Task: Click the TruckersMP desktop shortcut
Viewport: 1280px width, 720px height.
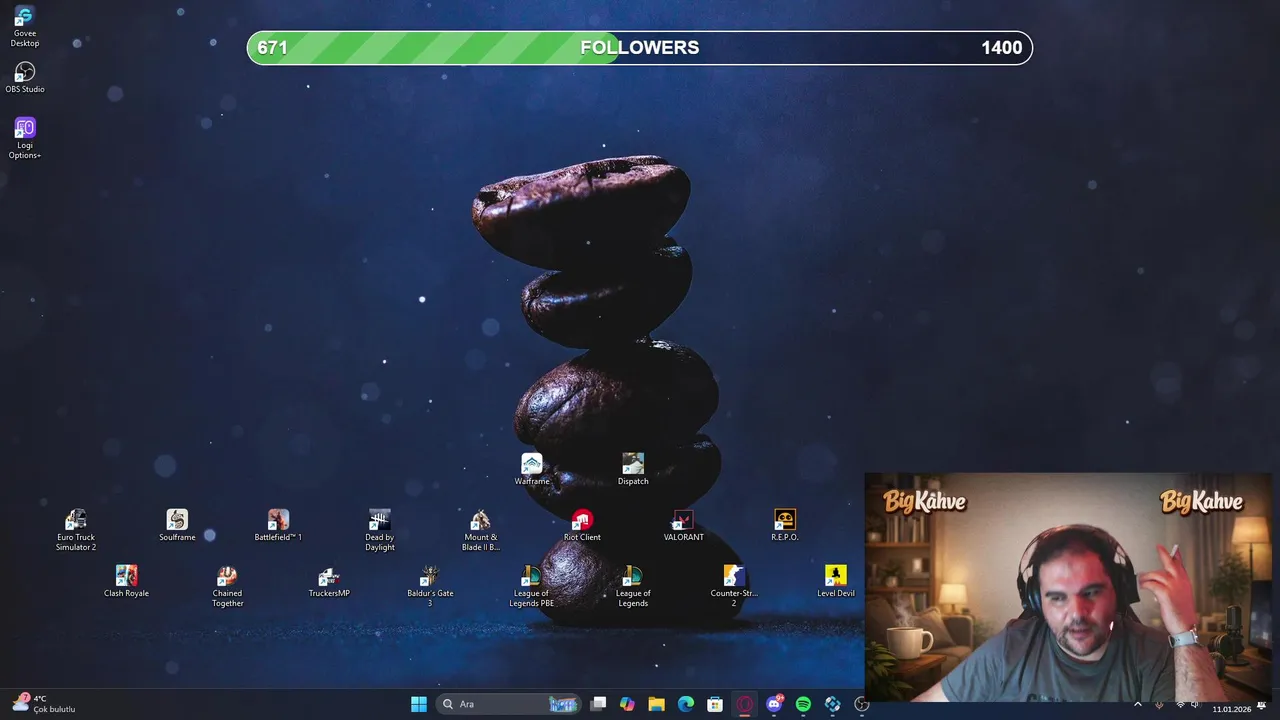Action: tap(329, 582)
